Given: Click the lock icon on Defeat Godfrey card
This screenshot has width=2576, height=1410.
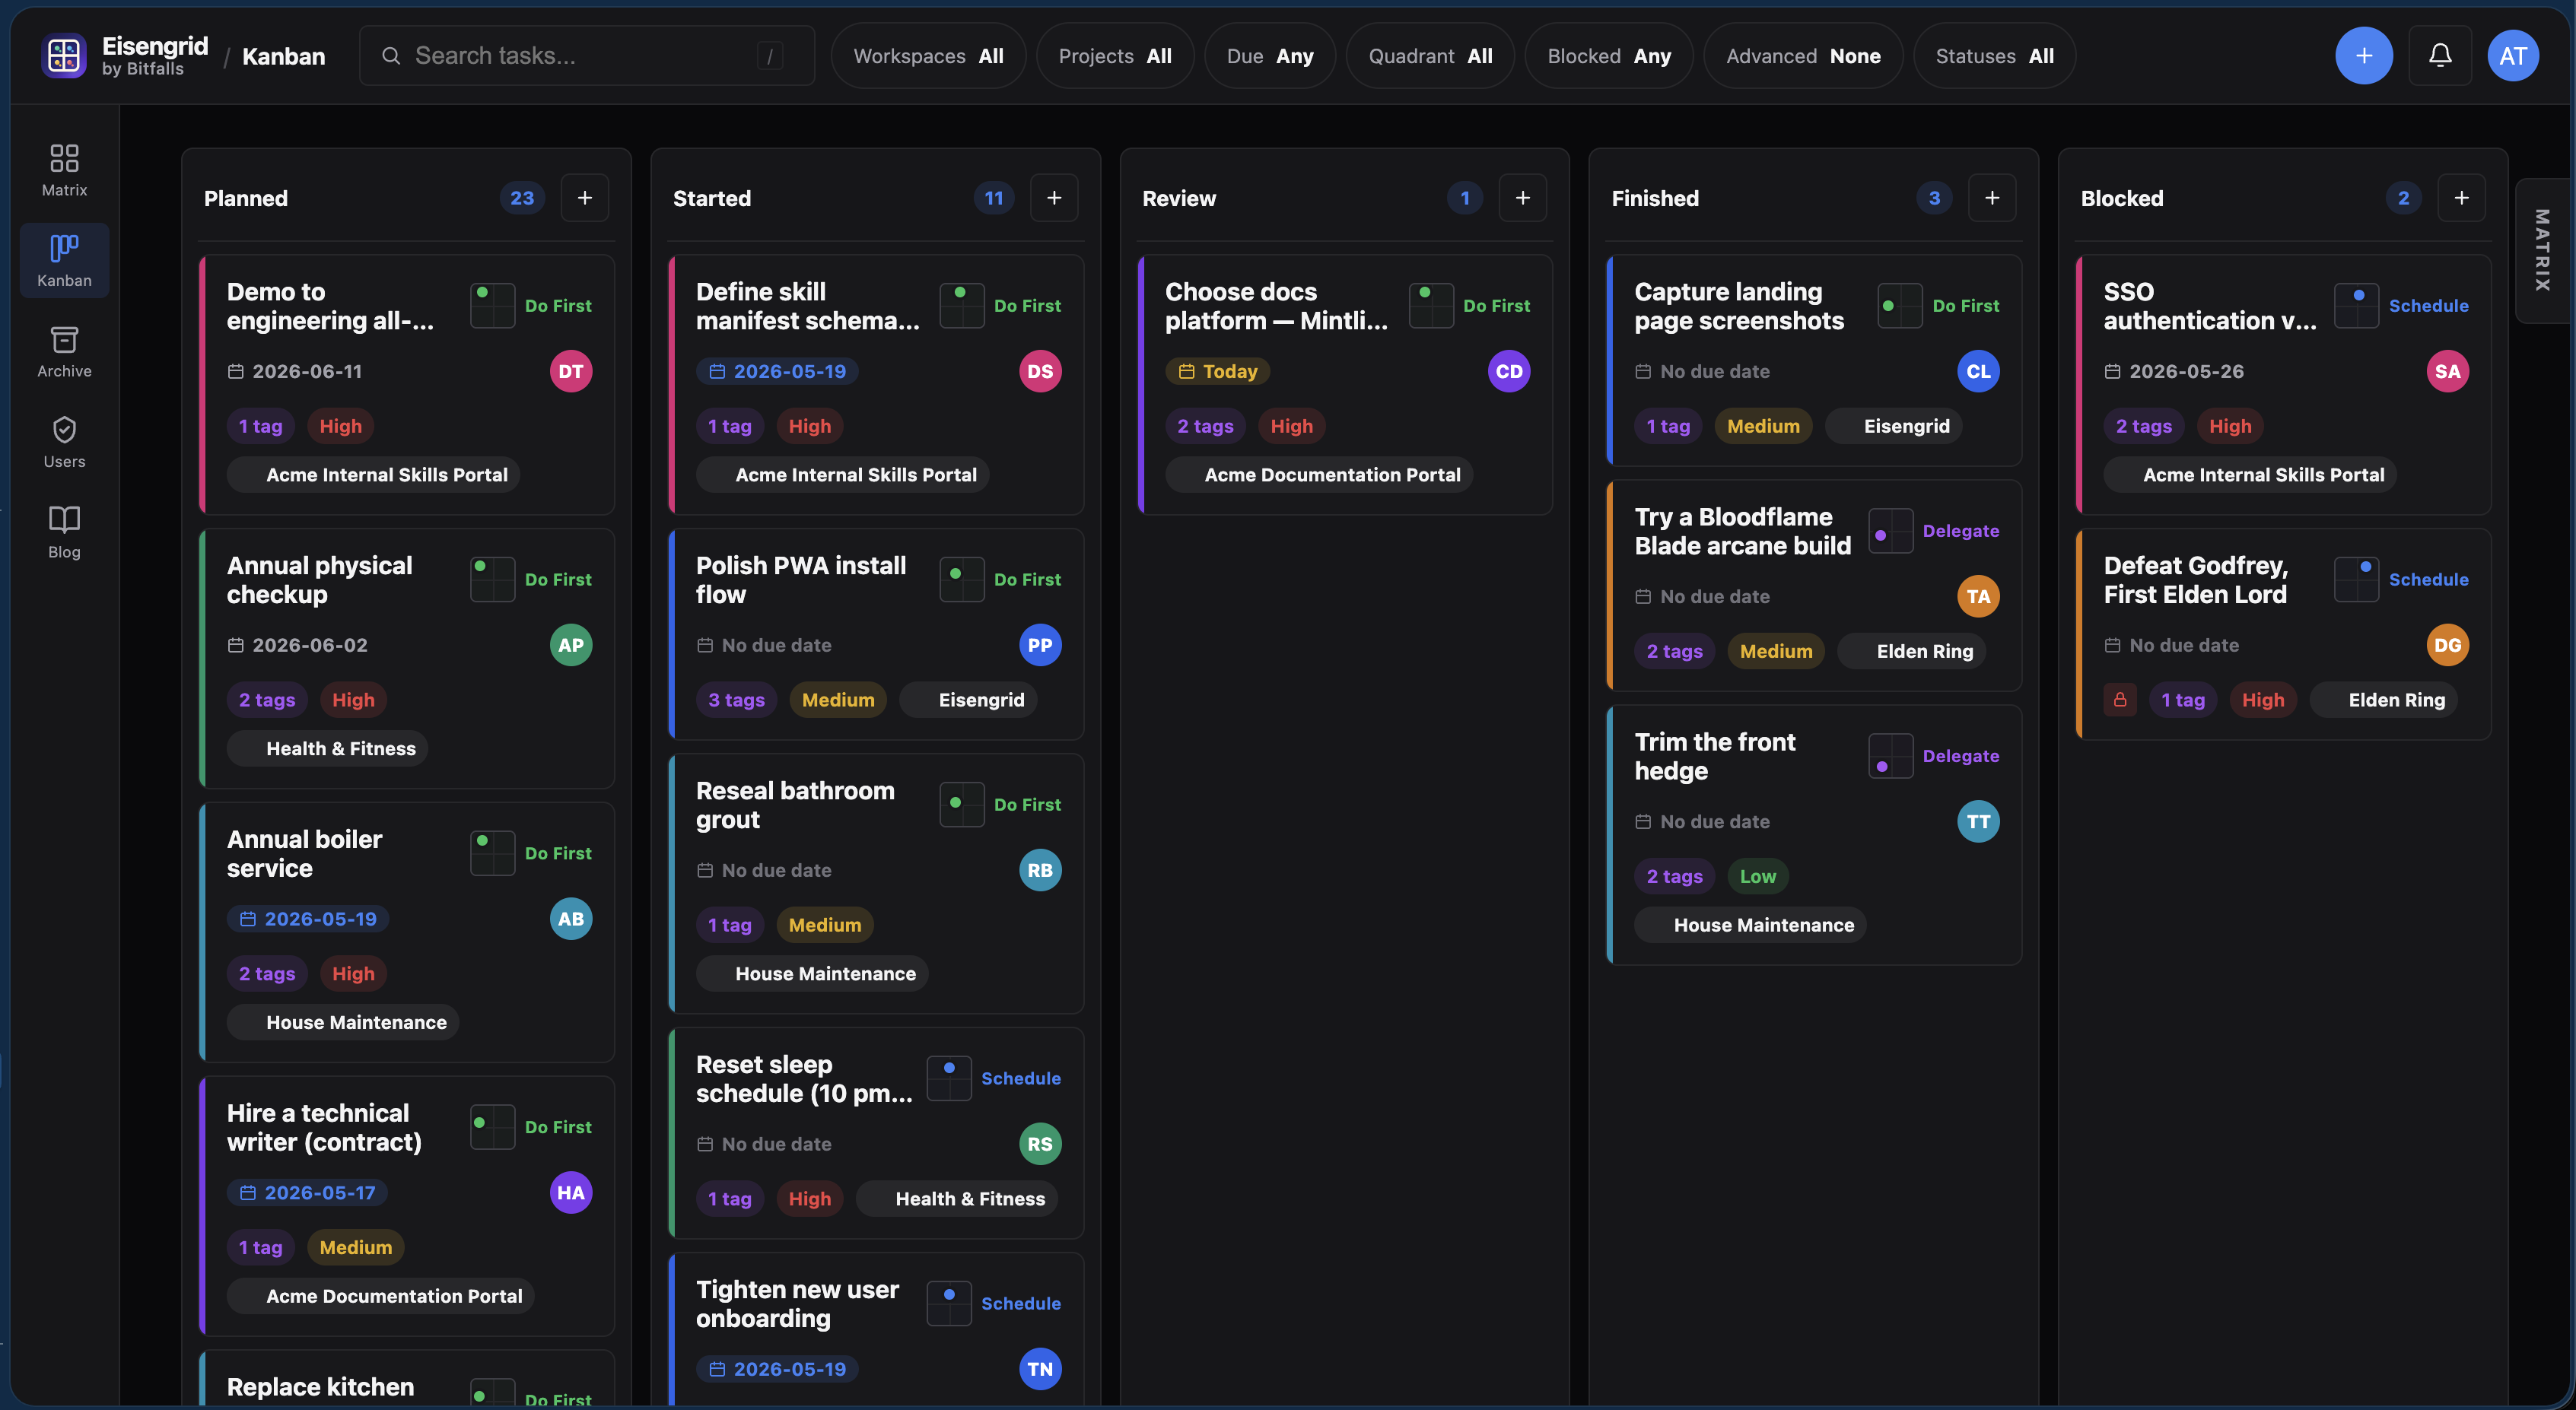Looking at the screenshot, I should coord(2120,700).
